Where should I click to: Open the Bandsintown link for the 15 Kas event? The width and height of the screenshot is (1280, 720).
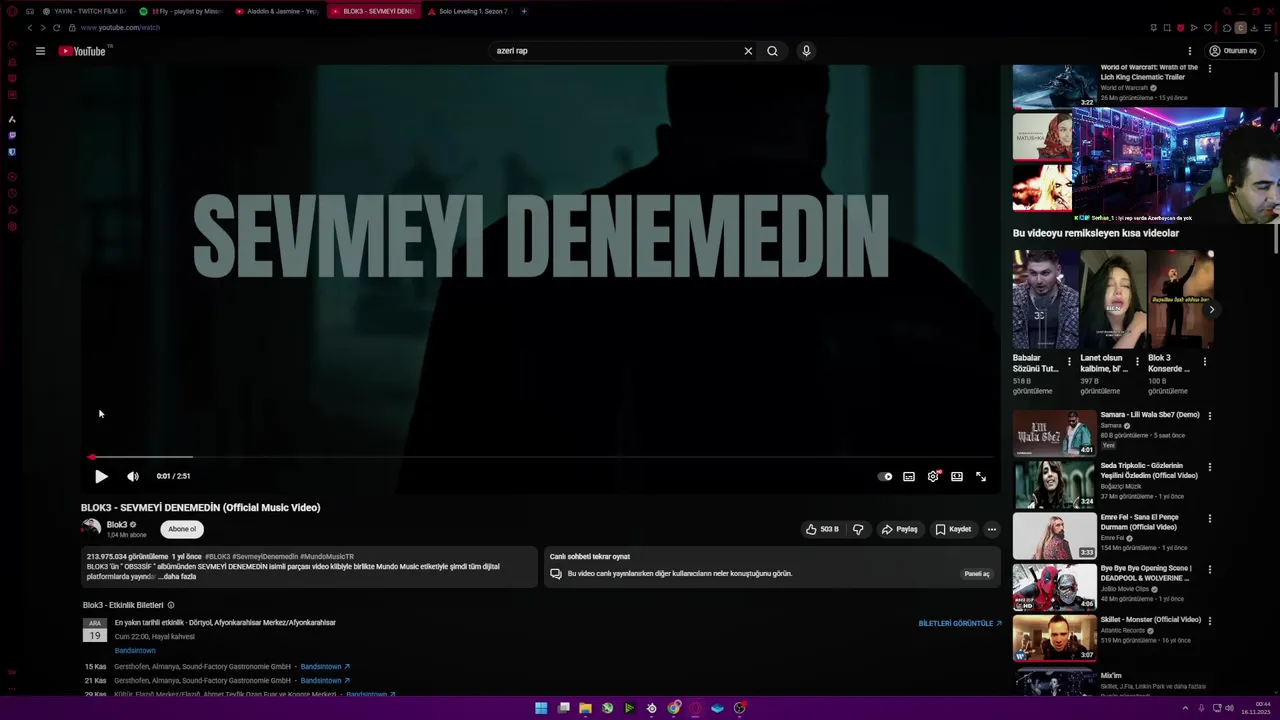(325, 667)
